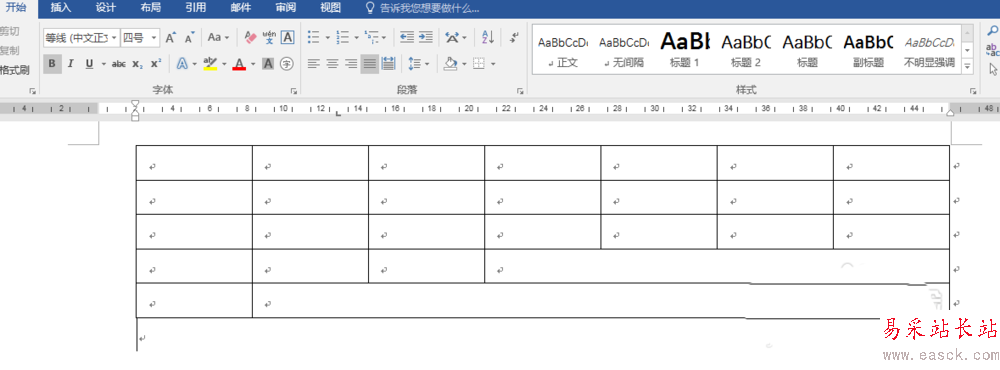Click the 告诉我您想要做什么 search box
This screenshot has height=370, width=1000.
coord(421,8)
